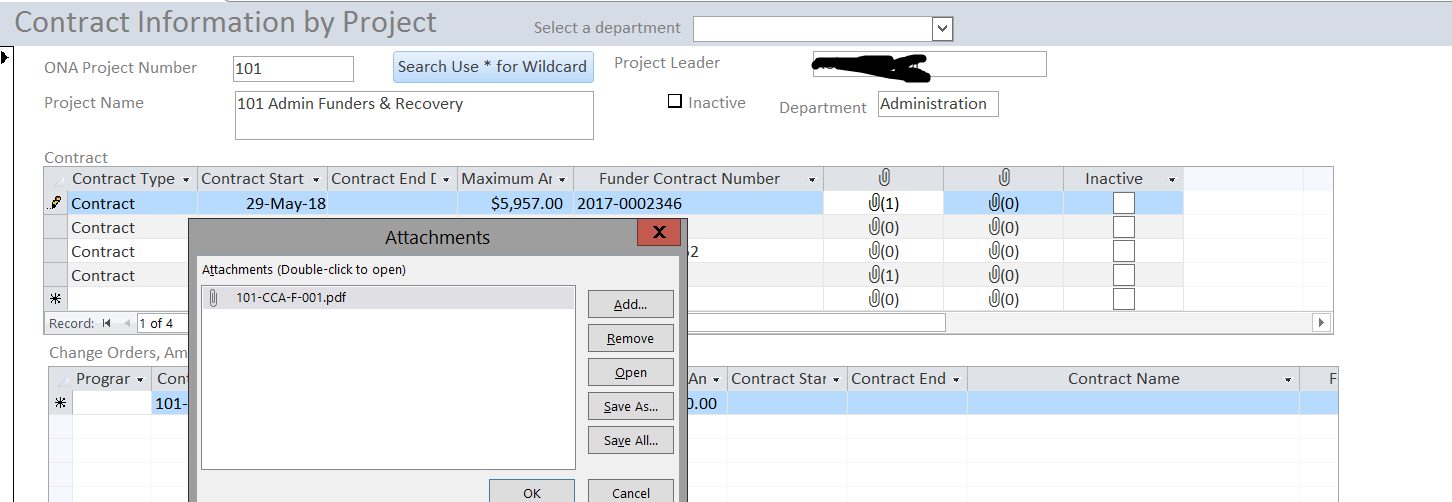The image size is (1452, 502).
Task: Click the Add... button in Attachments dialog
Action: coord(630,304)
